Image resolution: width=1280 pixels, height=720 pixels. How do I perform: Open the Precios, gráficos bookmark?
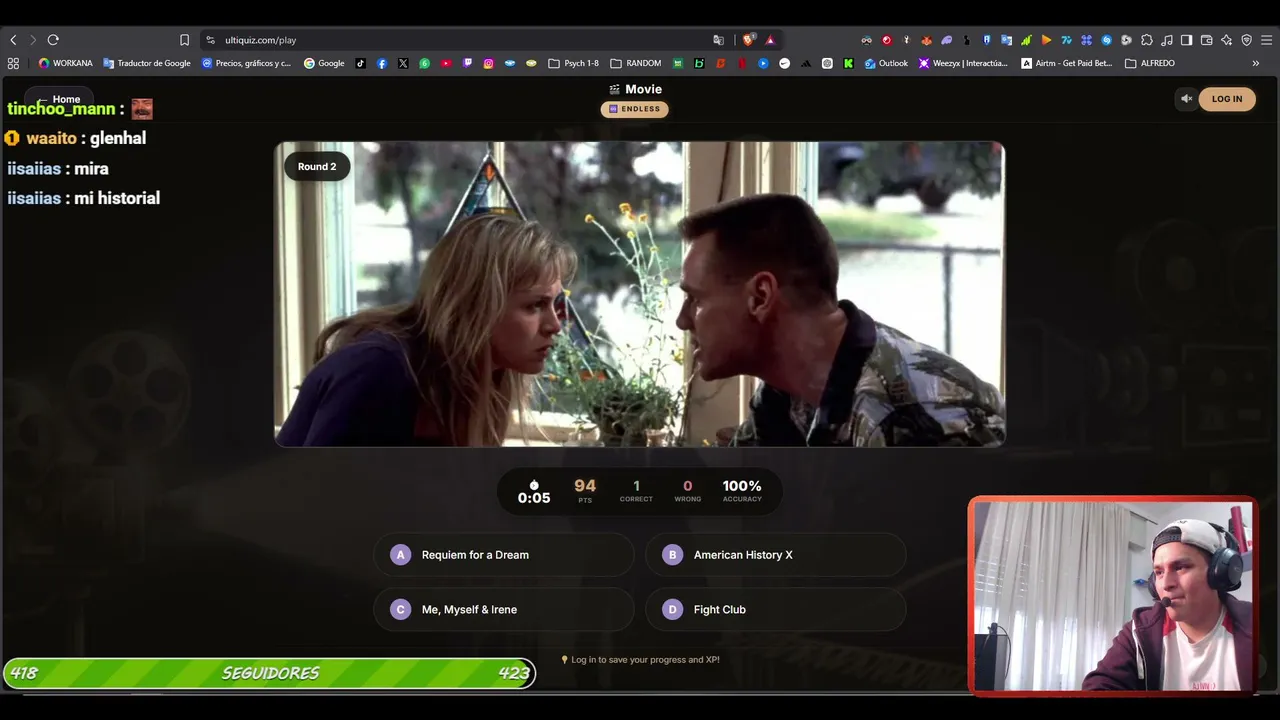tap(246, 63)
